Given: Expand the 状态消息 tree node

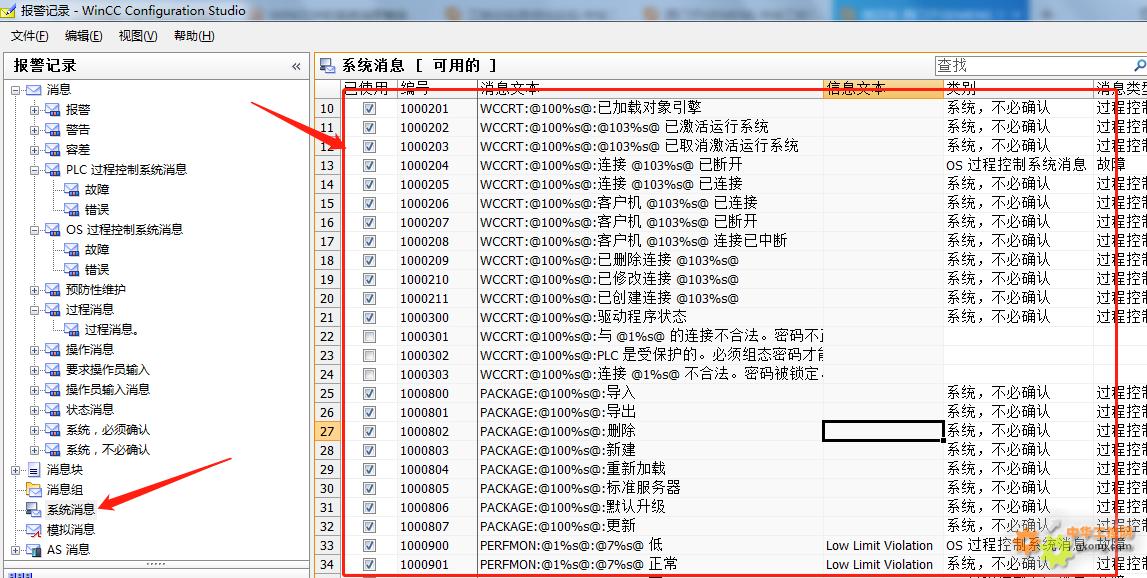Looking at the screenshot, I should (34, 410).
